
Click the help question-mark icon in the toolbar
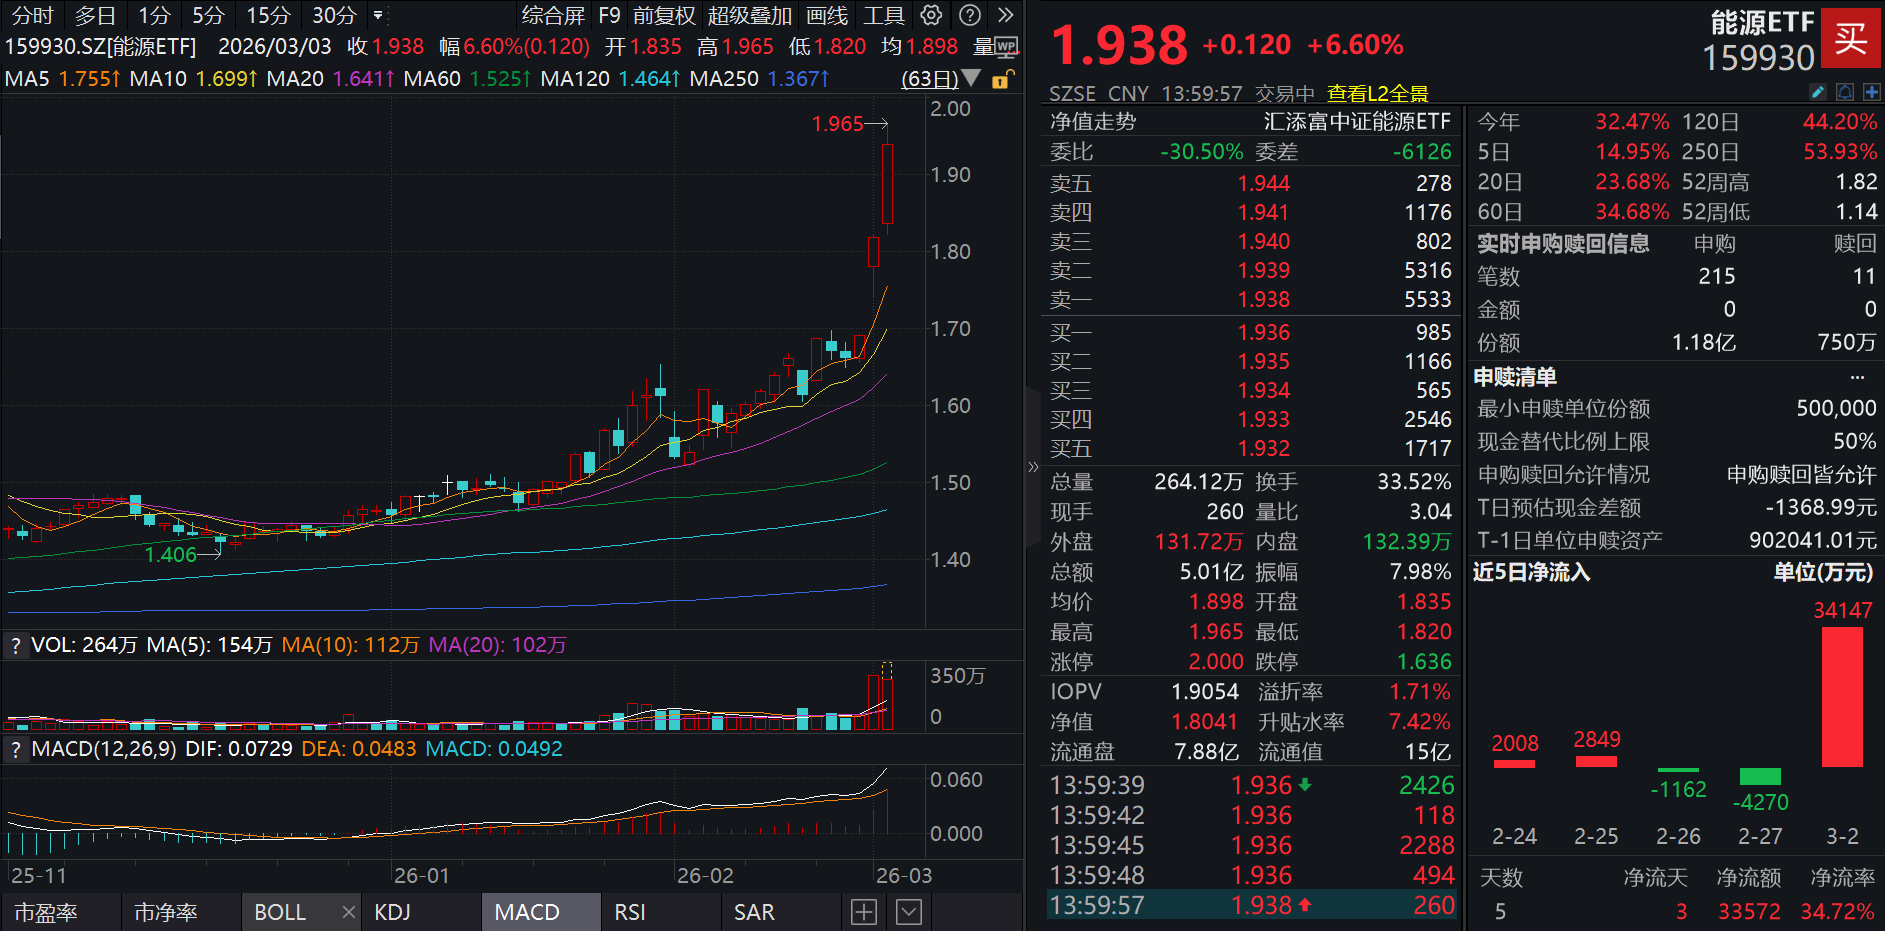click(x=968, y=15)
